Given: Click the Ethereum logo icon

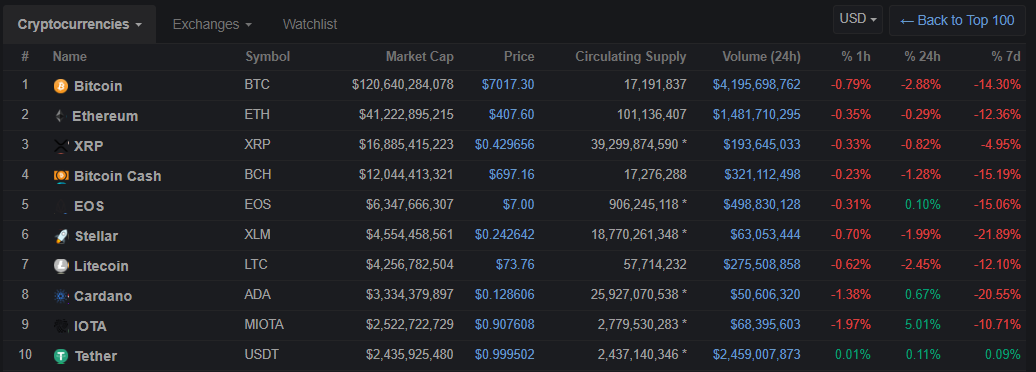Looking at the screenshot, I should coord(59,116).
